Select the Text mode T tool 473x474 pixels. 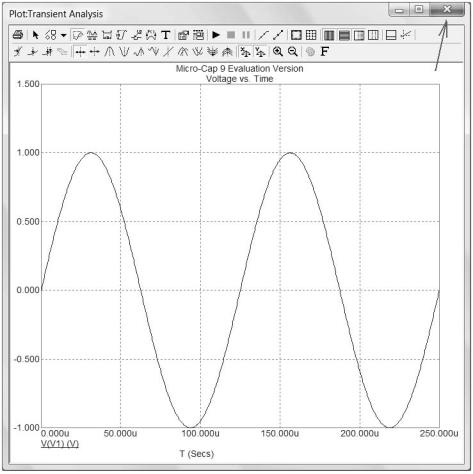(x=166, y=35)
